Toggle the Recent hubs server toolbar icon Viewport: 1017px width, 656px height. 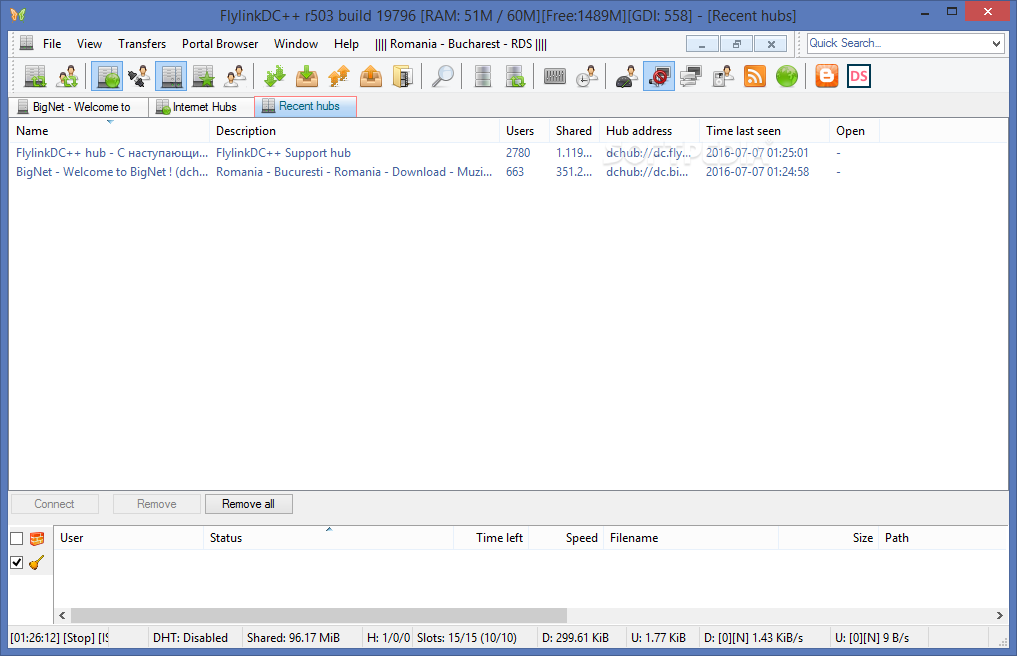click(171, 77)
